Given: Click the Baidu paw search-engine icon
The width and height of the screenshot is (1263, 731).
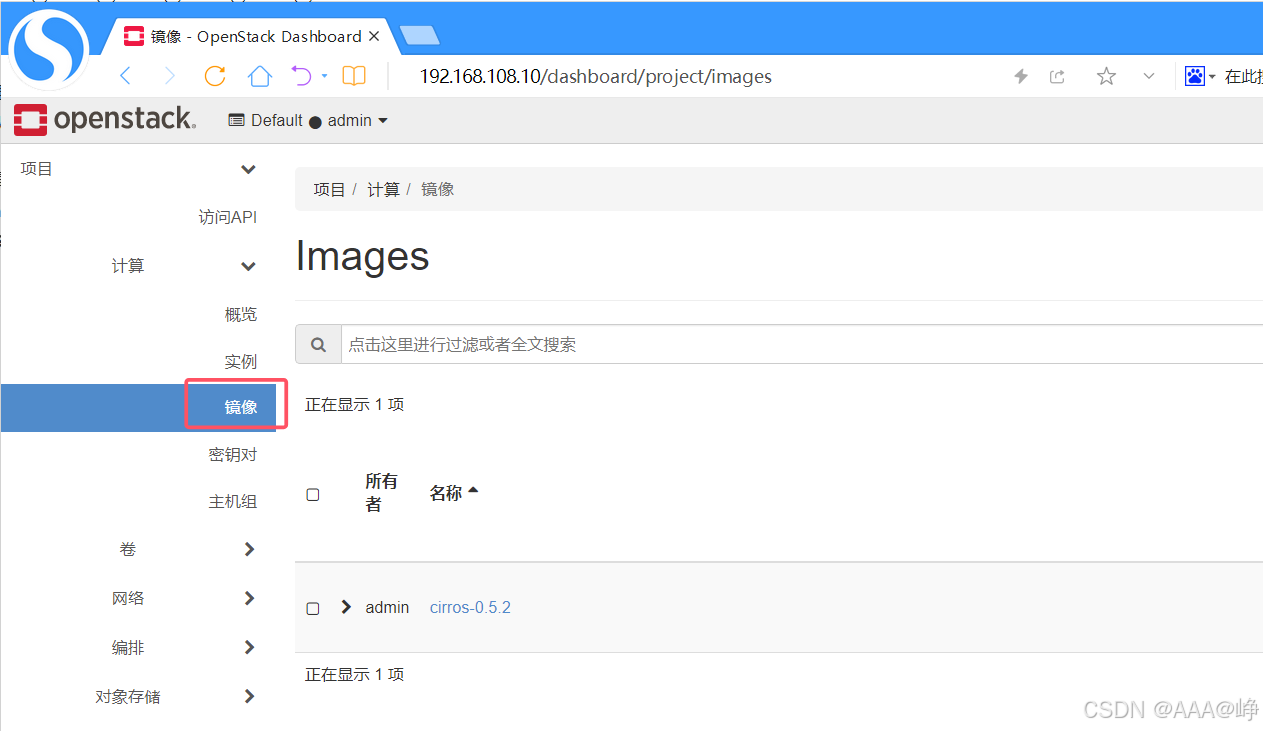Looking at the screenshot, I should pos(1195,76).
